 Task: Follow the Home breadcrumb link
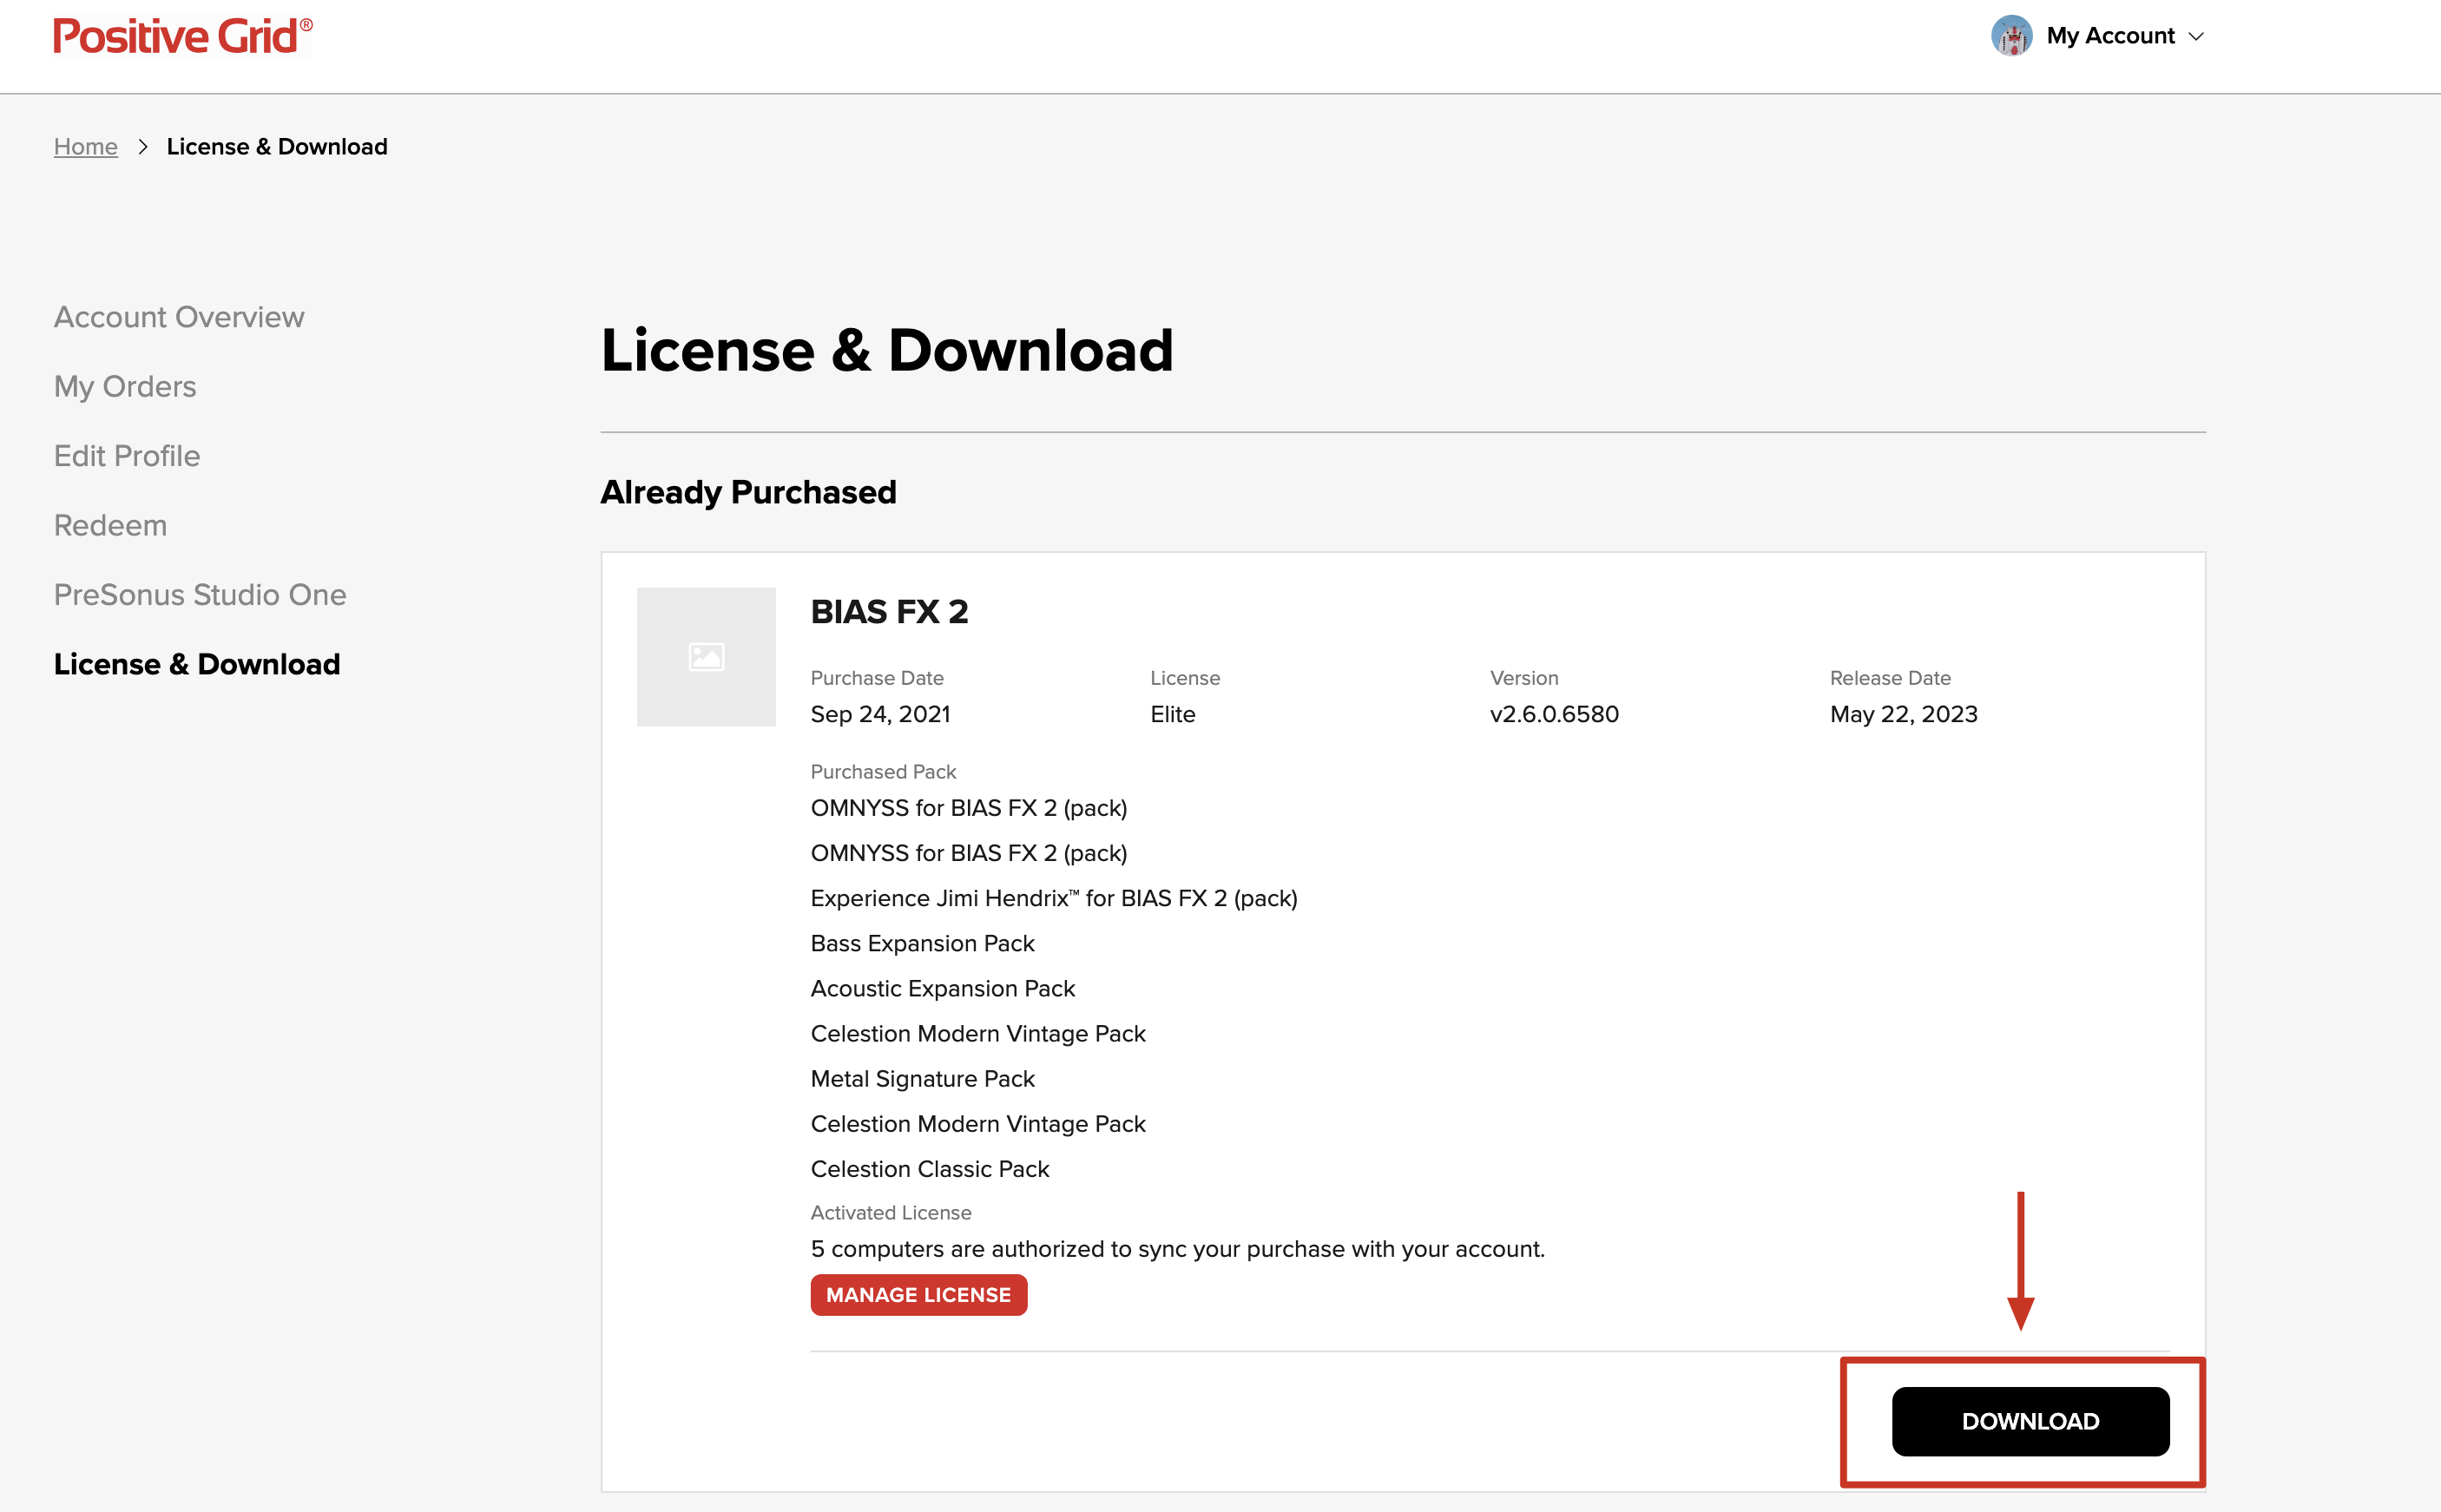(86, 147)
